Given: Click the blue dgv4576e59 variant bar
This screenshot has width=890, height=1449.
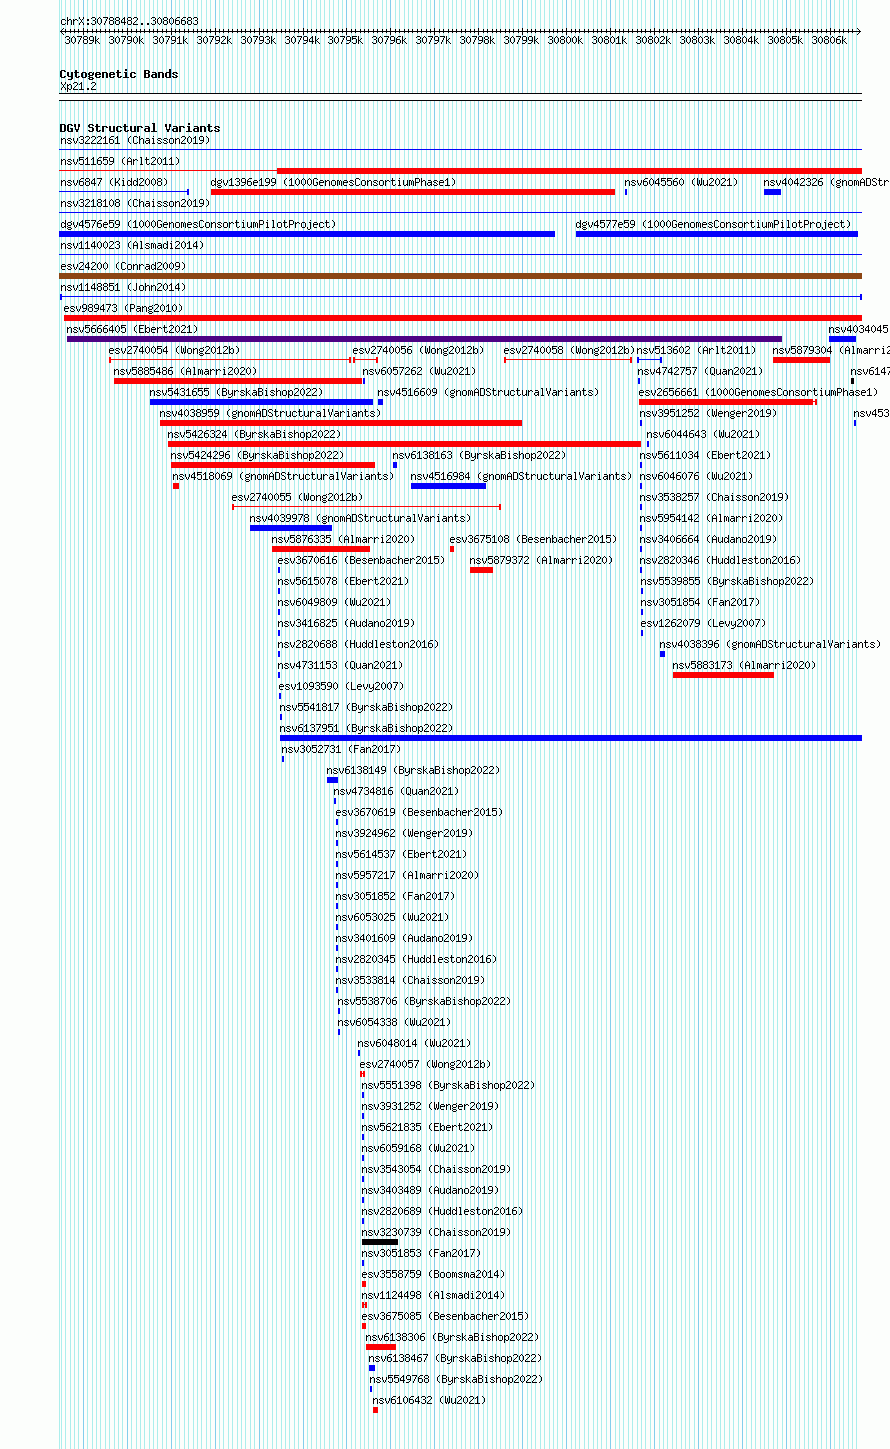Looking at the screenshot, I should coord(307,234).
